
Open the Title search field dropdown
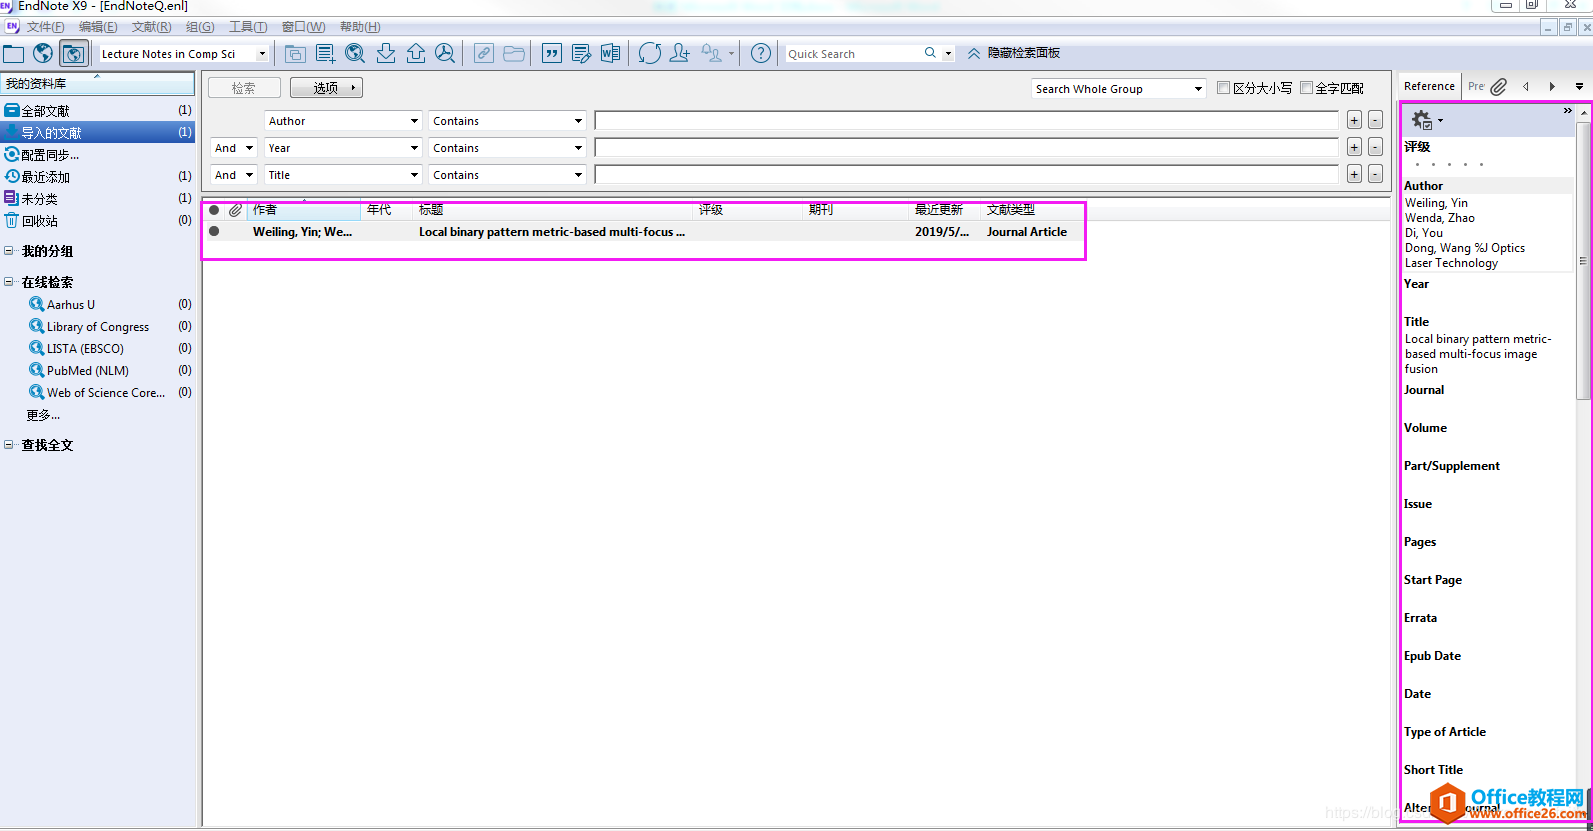[x=414, y=175]
